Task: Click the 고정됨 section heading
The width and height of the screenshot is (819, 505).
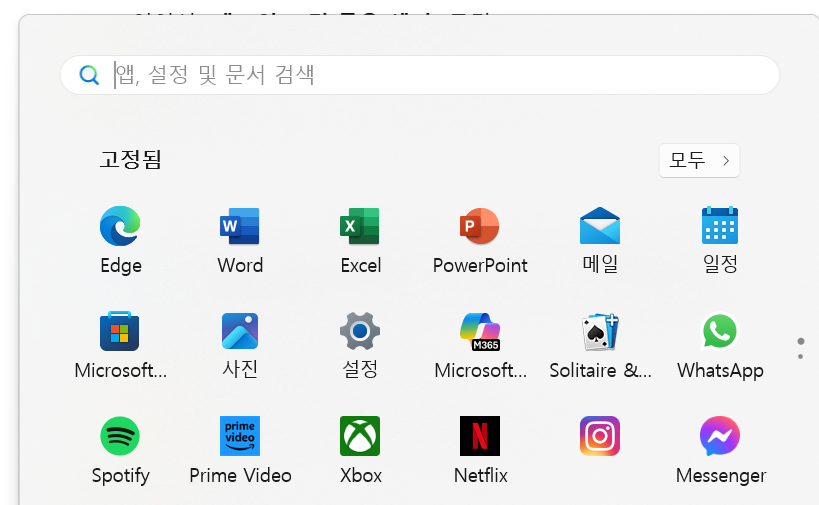Action: 131,159
